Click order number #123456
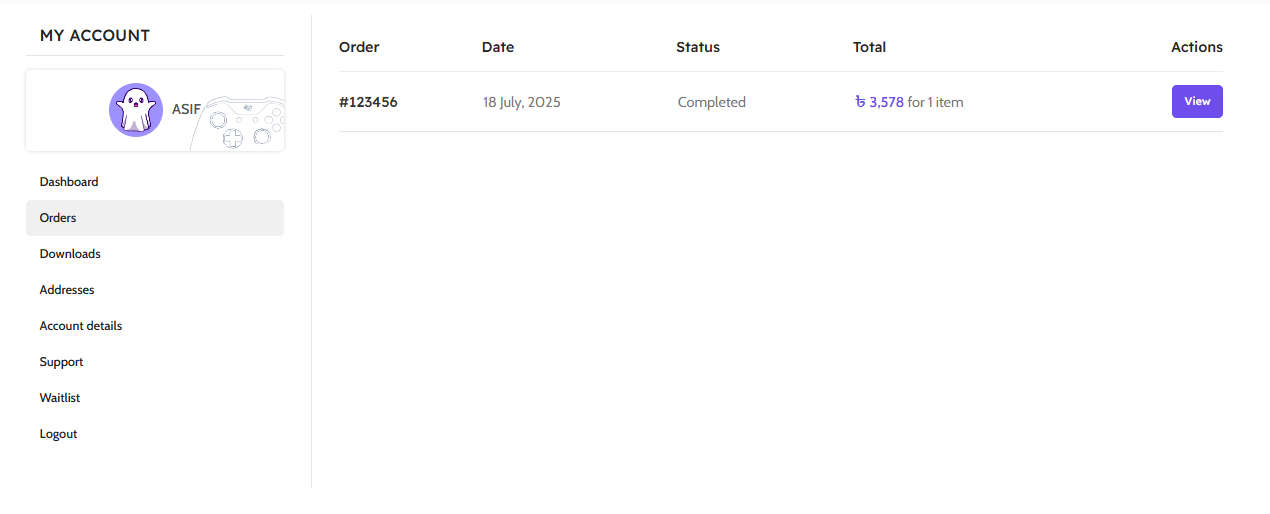The image size is (1270, 514). (x=368, y=102)
